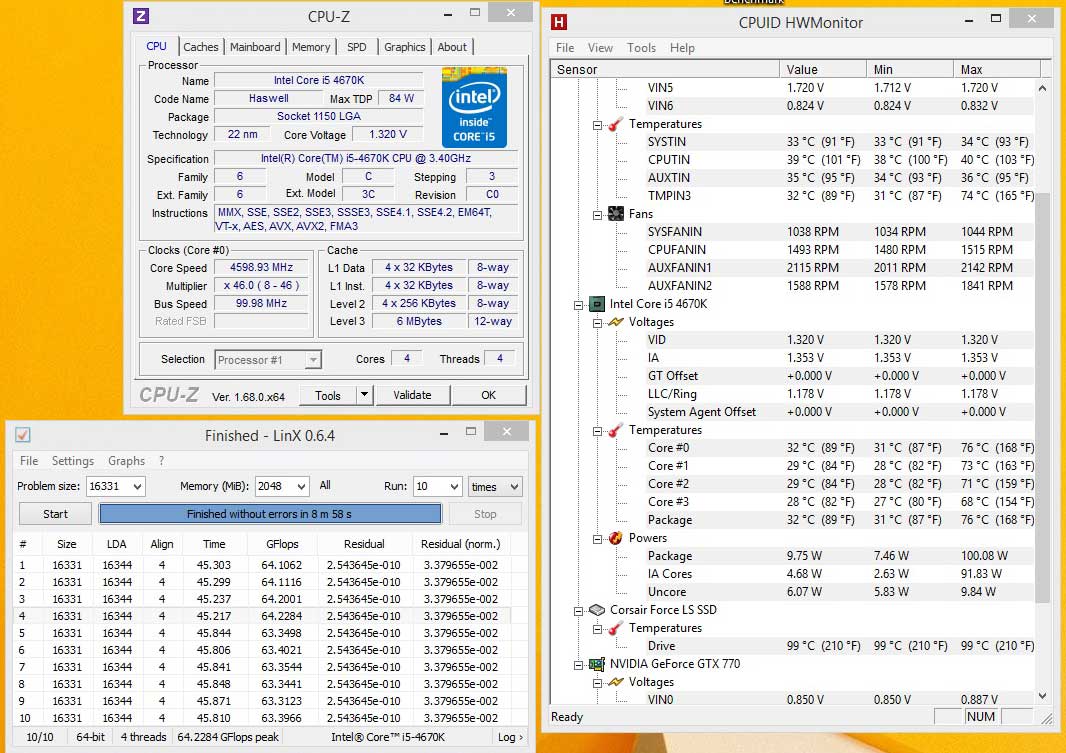Click the Validate button in CPU-Z
The height and width of the screenshot is (753, 1066).
412,395
